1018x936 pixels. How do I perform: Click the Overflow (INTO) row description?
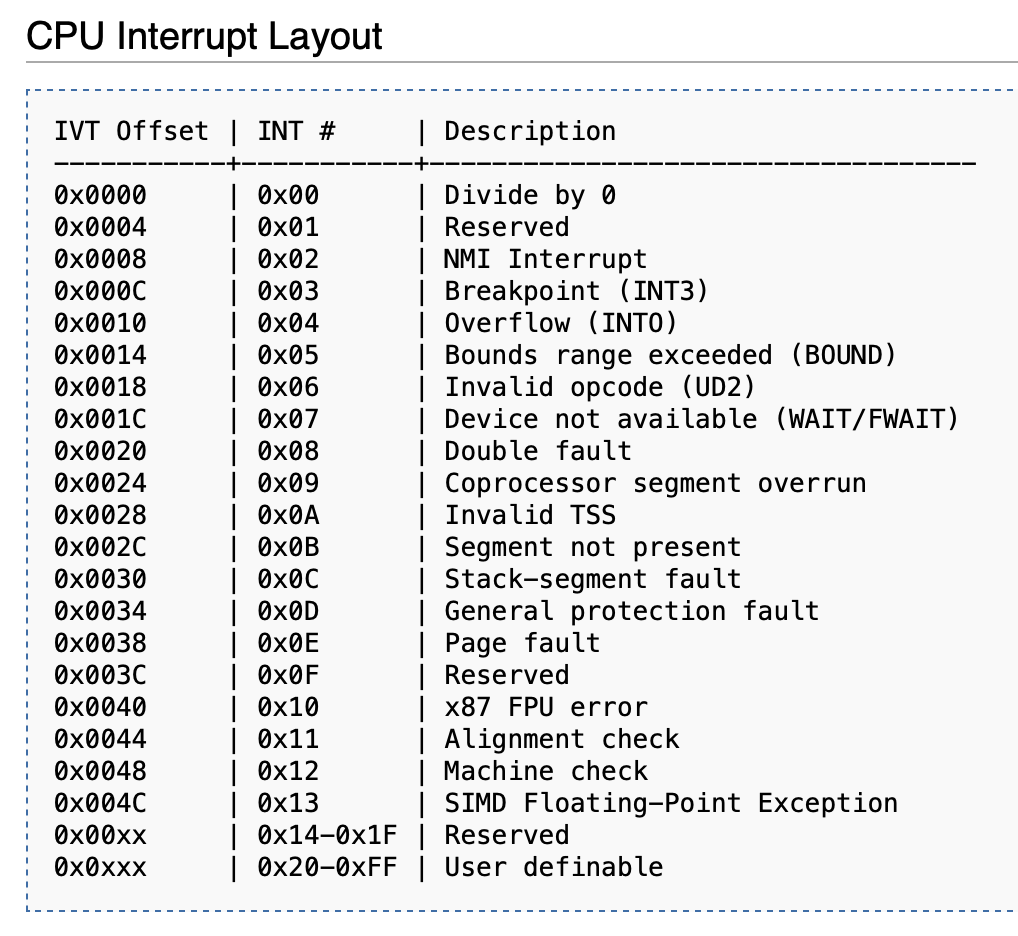pos(561,323)
